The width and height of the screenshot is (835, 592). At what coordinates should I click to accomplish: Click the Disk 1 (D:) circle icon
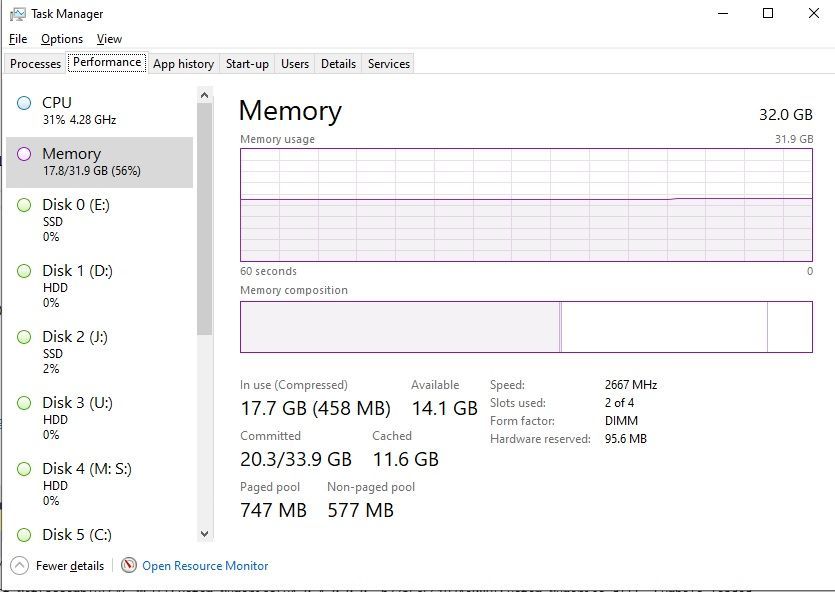24,271
